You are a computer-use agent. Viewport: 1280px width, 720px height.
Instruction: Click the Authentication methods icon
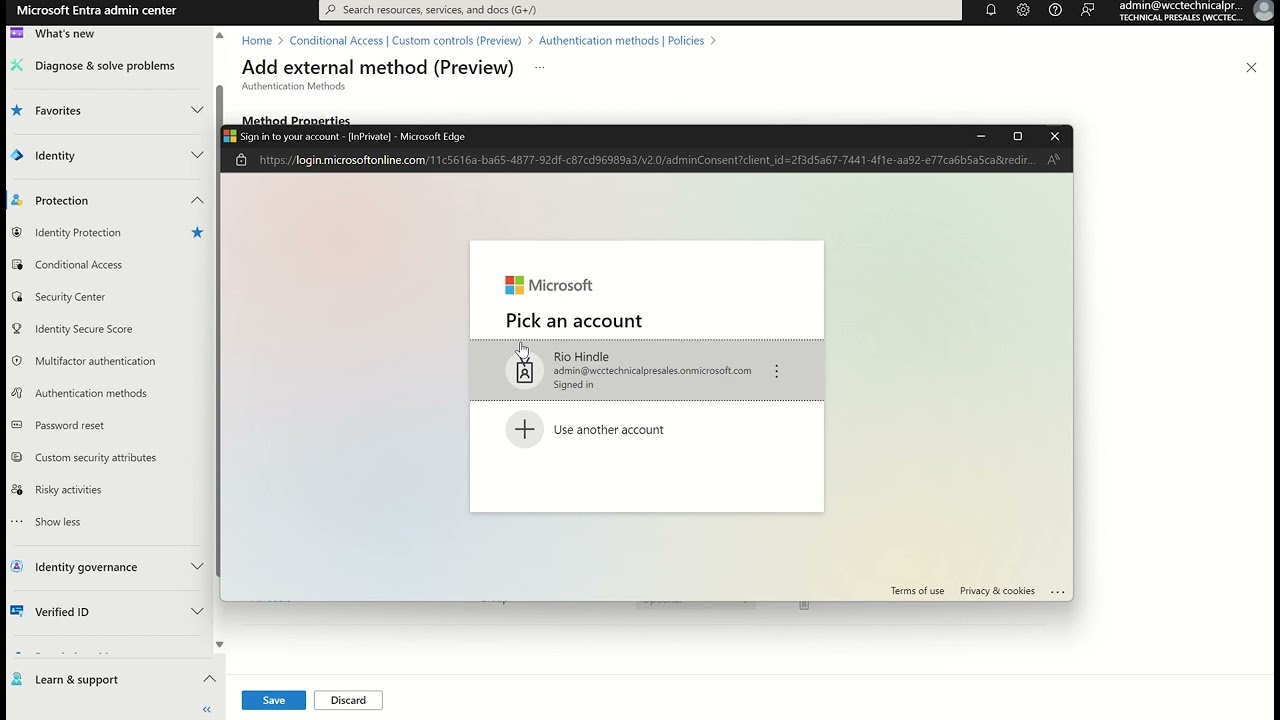[x=16, y=393]
